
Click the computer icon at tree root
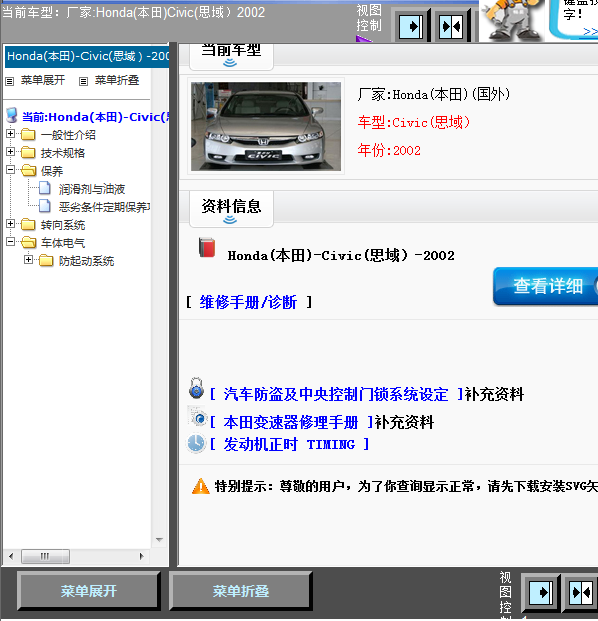12,116
